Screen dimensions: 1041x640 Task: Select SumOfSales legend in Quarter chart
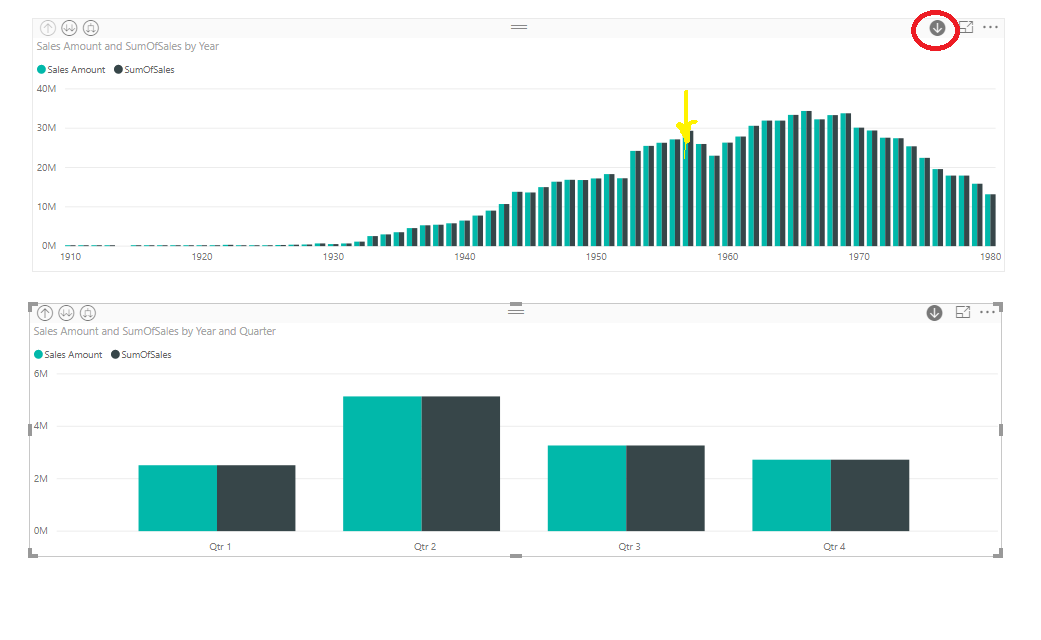(x=141, y=355)
